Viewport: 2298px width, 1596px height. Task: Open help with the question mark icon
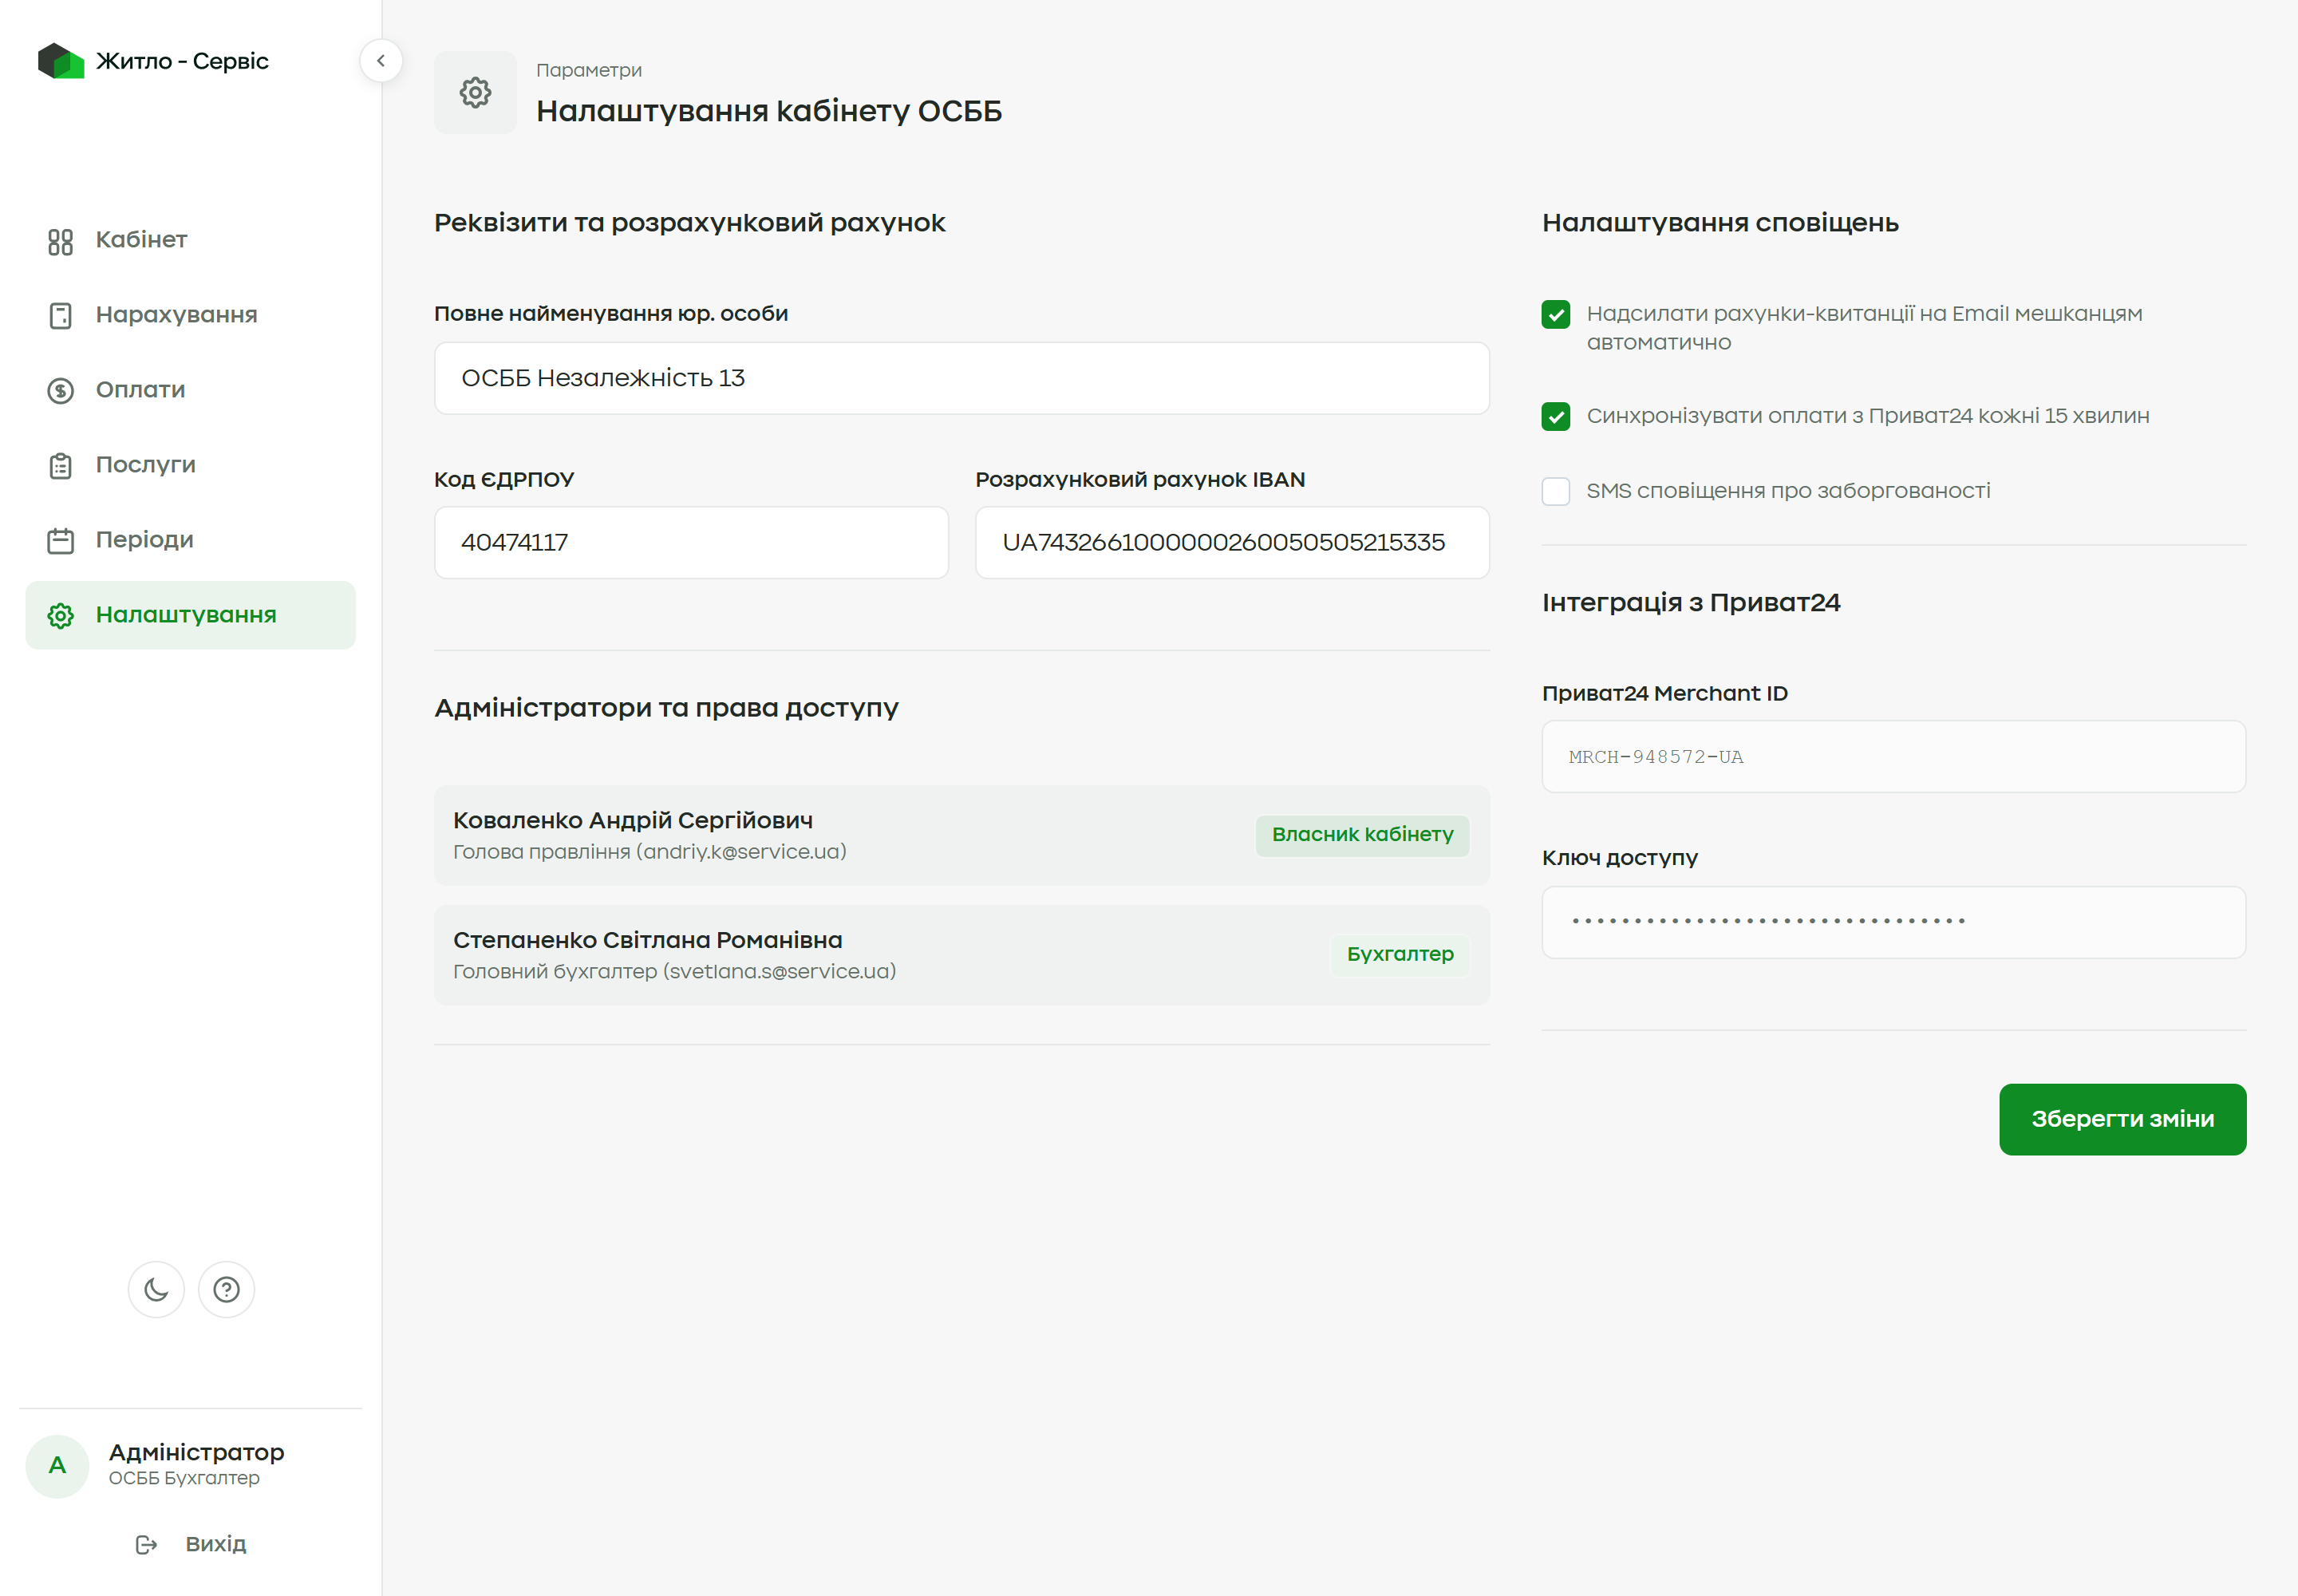[x=227, y=1289]
